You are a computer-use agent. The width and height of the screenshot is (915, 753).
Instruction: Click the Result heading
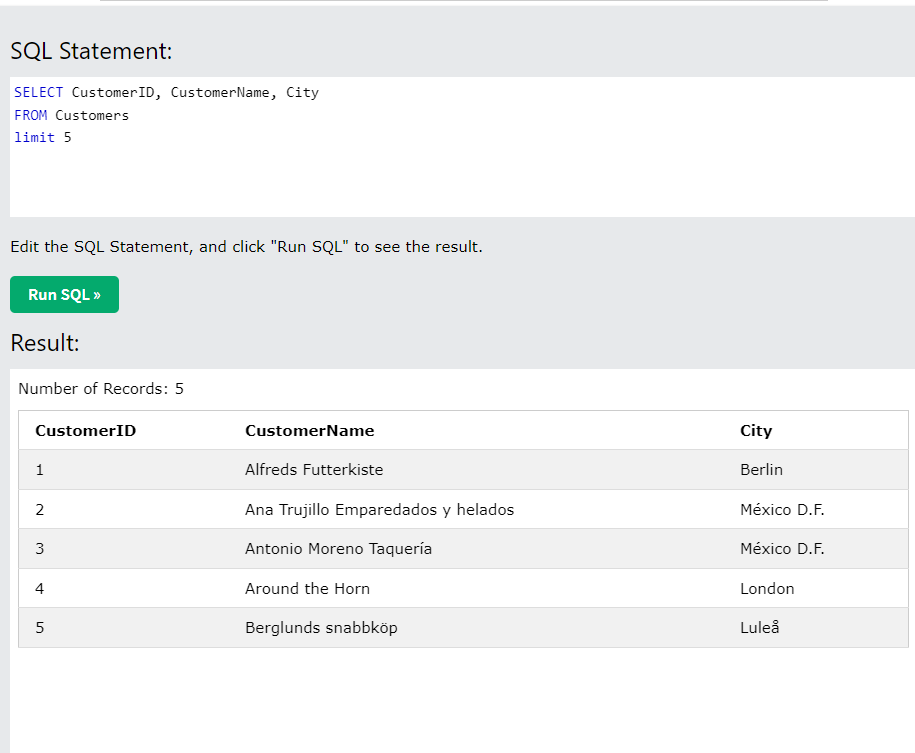(45, 343)
